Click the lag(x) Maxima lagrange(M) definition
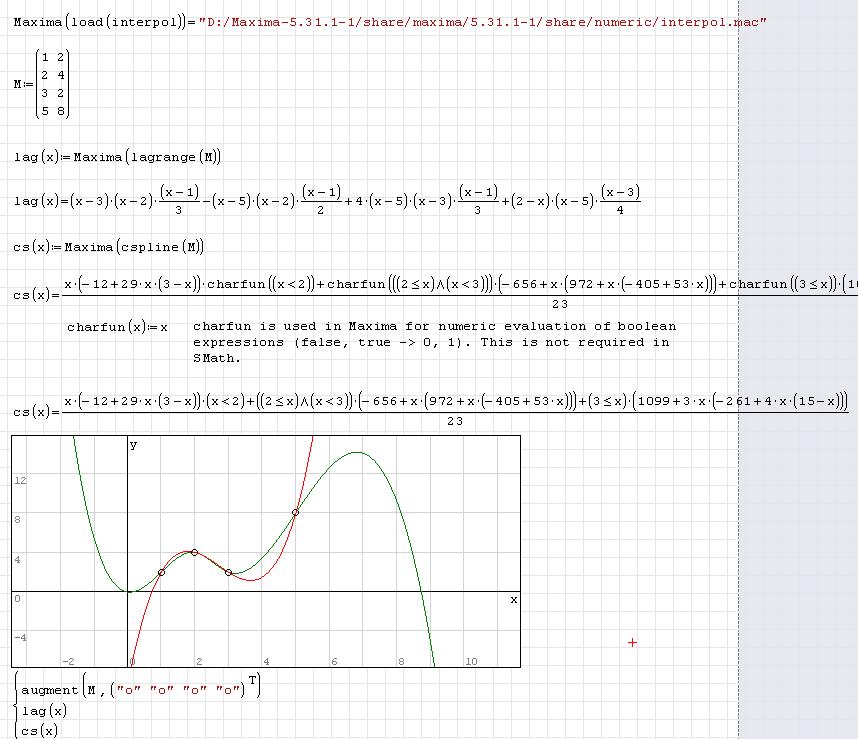Image resolution: width=858 pixels, height=739 pixels. pyautogui.click(x=117, y=157)
